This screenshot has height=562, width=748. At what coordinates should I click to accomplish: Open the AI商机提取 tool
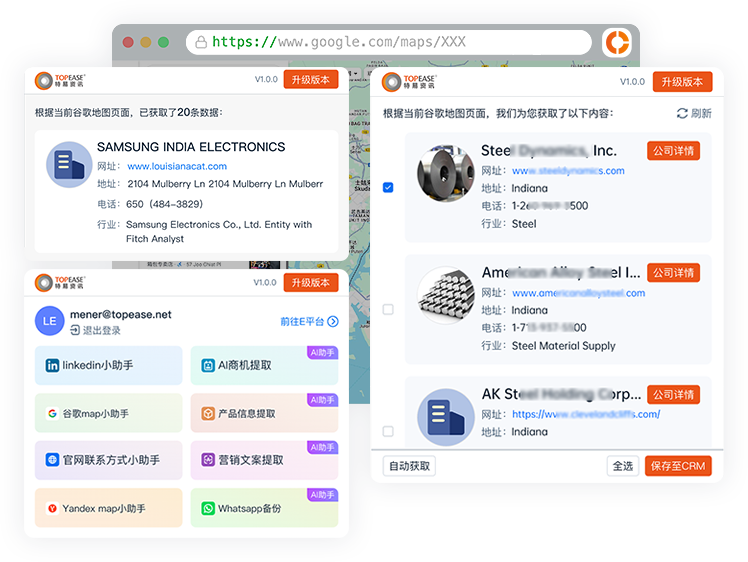264,366
